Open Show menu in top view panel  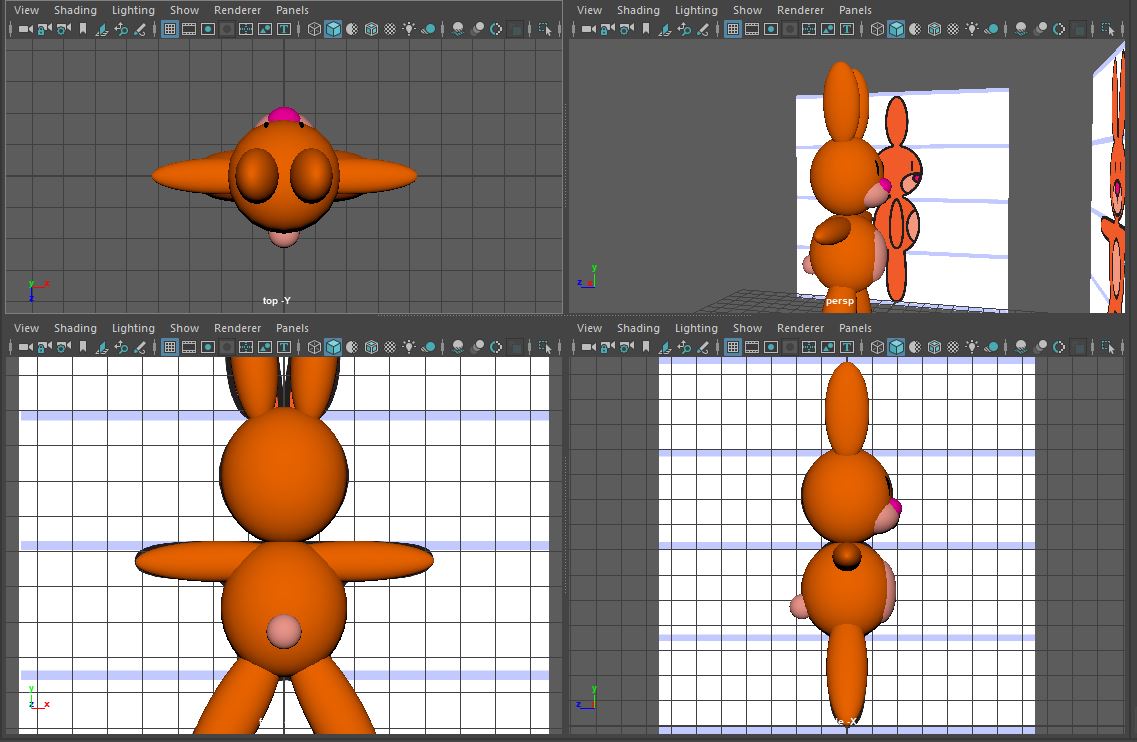[184, 10]
